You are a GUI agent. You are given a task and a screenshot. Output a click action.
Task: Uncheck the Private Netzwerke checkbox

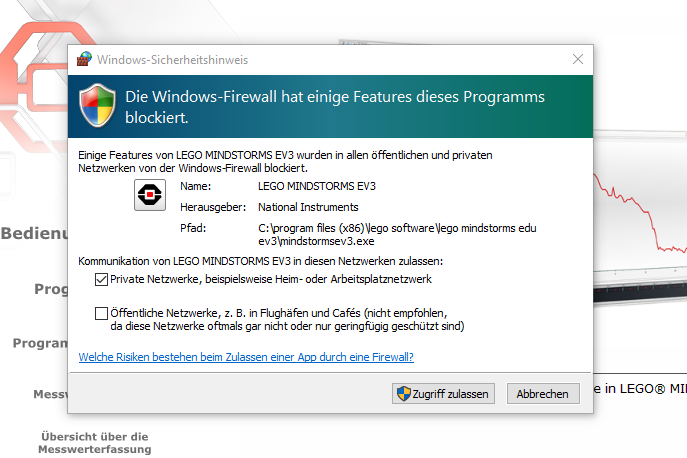click(x=101, y=278)
